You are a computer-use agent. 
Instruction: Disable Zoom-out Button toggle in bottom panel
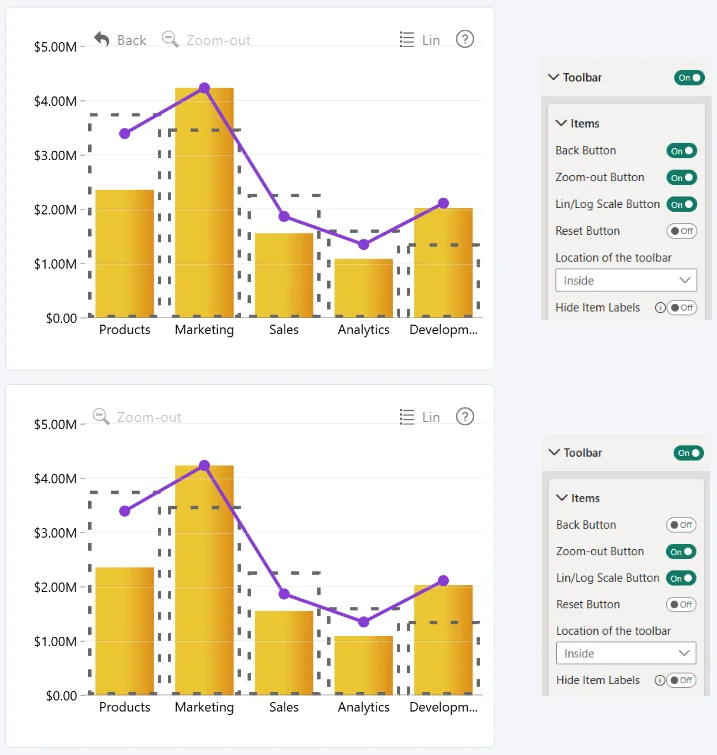click(x=681, y=552)
